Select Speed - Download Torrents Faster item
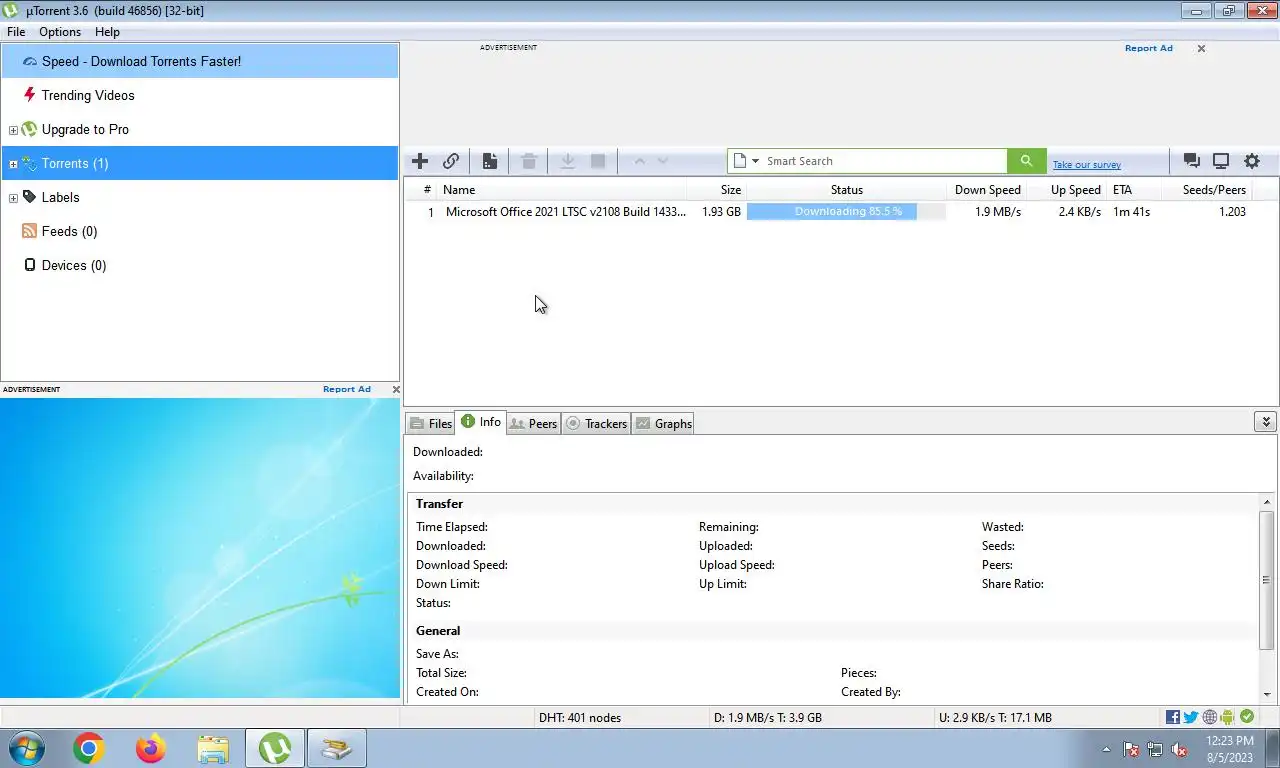The width and height of the screenshot is (1280, 768). click(x=200, y=61)
